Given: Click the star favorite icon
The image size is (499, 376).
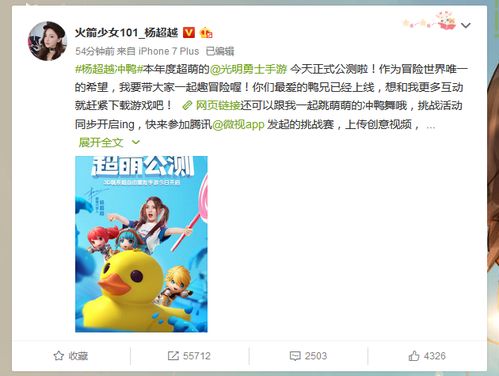Looking at the screenshot, I should [59, 356].
